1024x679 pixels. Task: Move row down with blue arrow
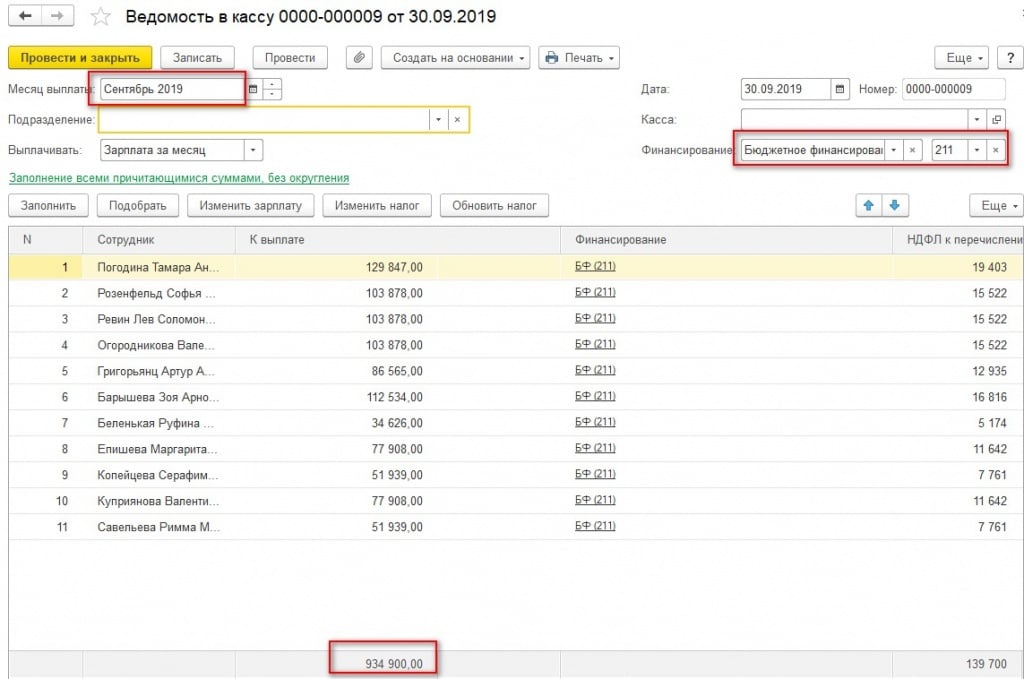point(894,205)
